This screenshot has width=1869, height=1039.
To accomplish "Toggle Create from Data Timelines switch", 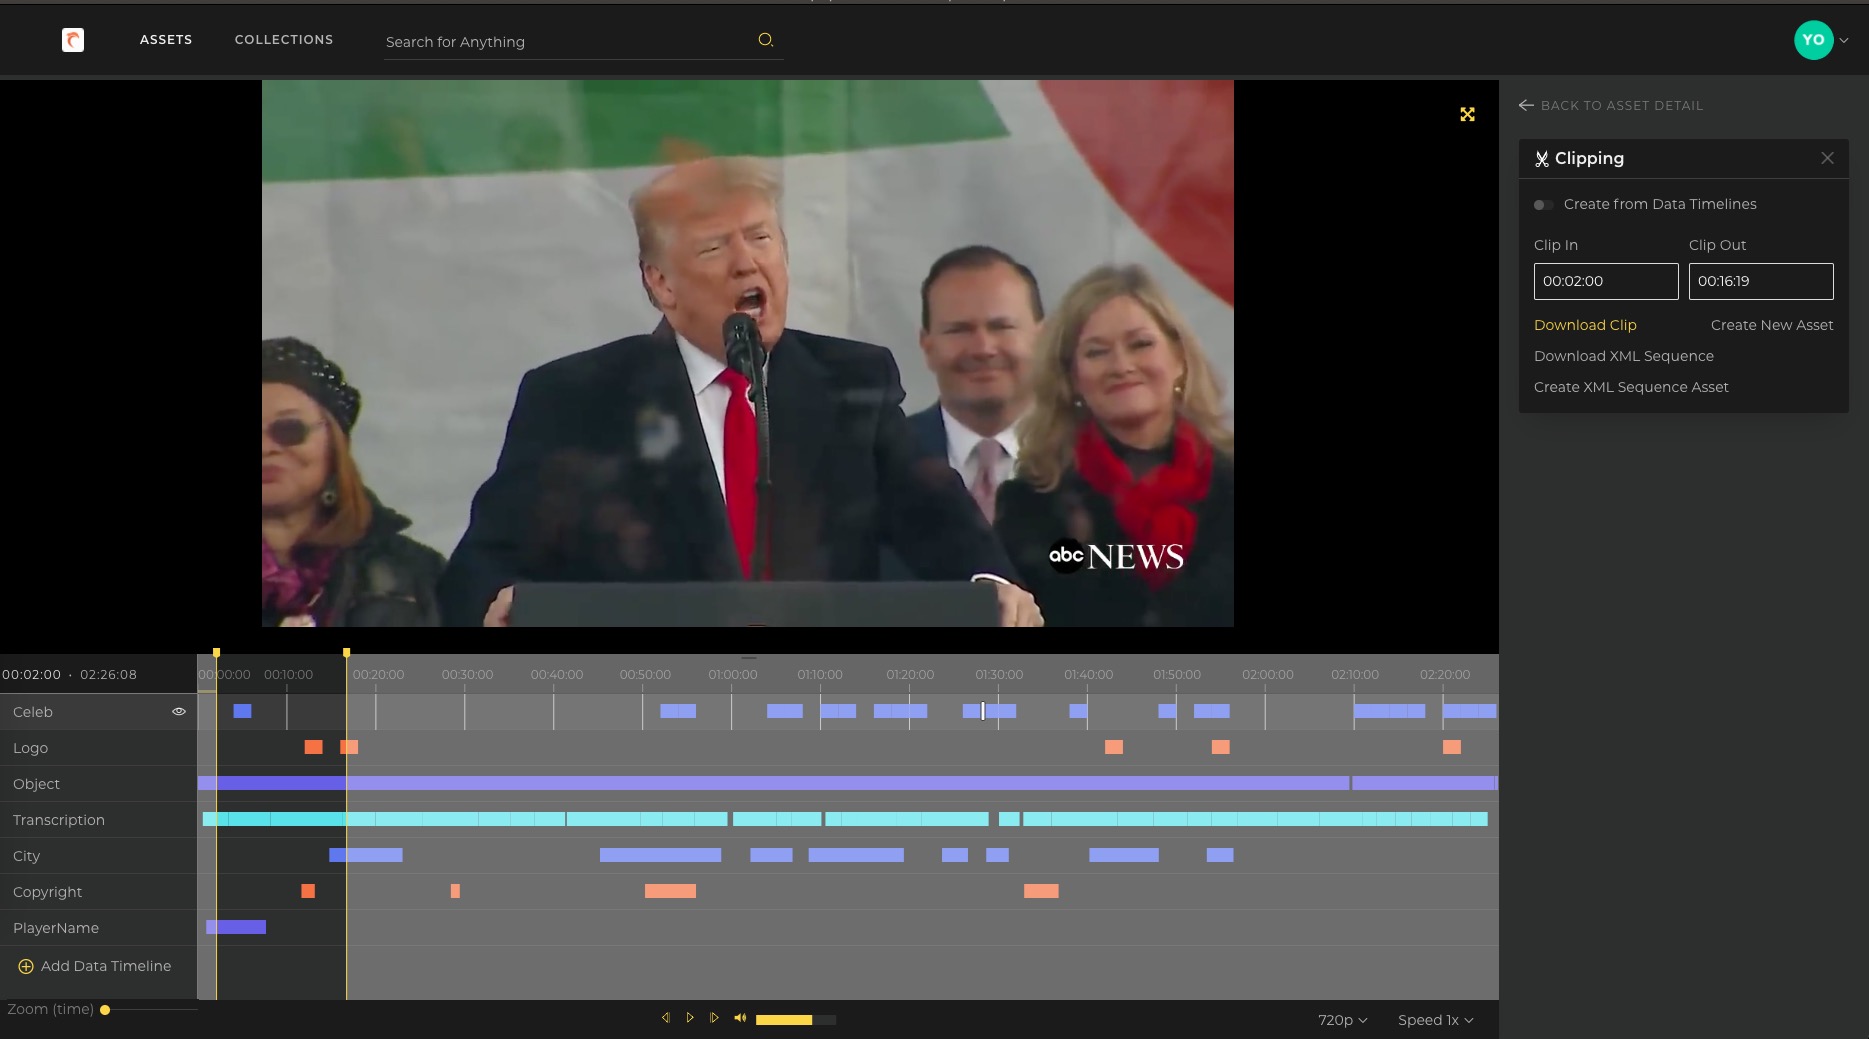I will point(1543,205).
